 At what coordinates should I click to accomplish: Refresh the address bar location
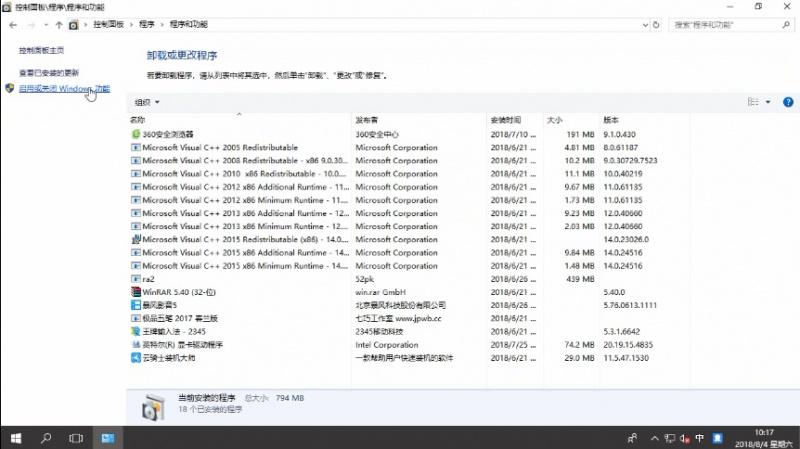pos(656,24)
